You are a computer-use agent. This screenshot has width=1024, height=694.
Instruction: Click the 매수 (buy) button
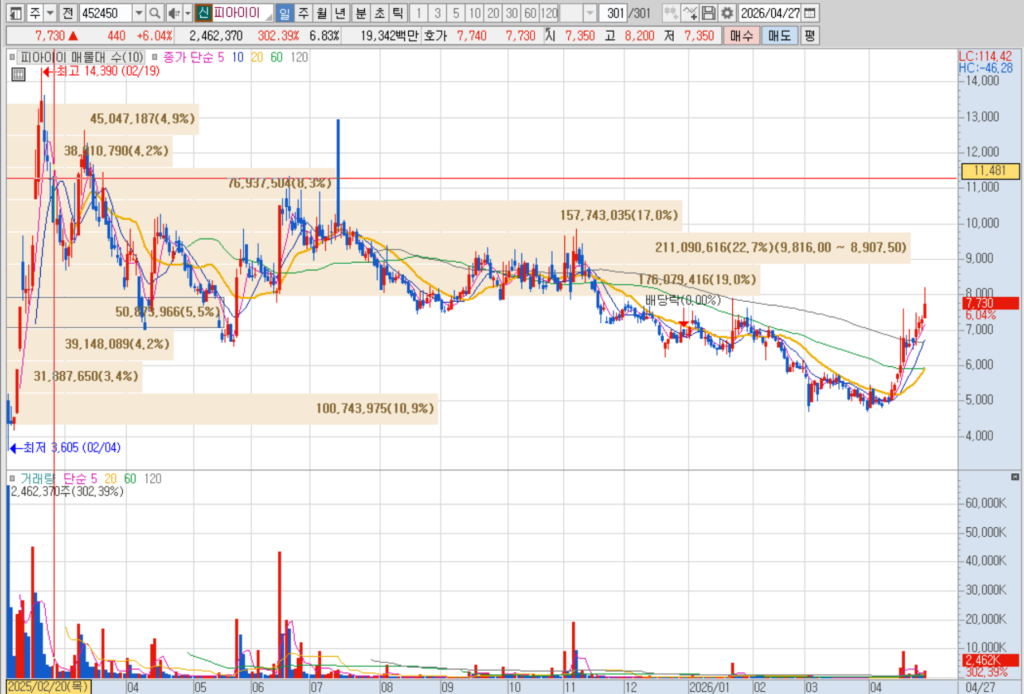pyautogui.click(x=741, y=35)
